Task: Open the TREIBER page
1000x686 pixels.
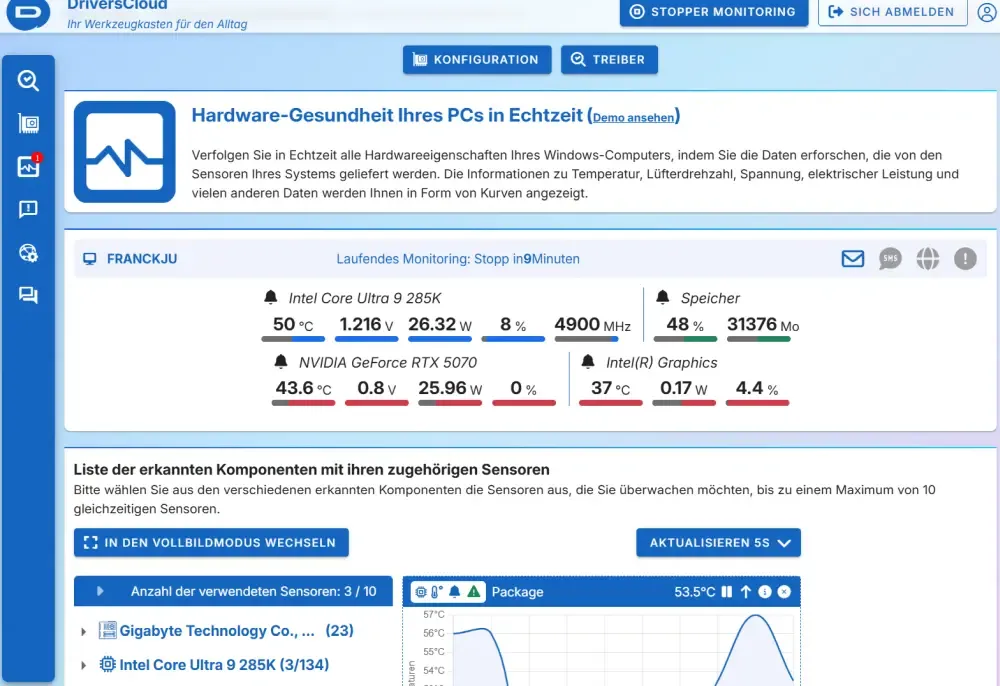Action: click(x=609, y=60)
